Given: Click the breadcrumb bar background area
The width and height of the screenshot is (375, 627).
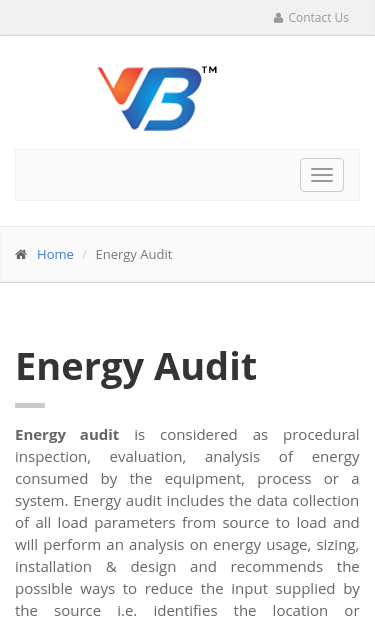Looking at the screenshot, I should [x=272, y=255].
